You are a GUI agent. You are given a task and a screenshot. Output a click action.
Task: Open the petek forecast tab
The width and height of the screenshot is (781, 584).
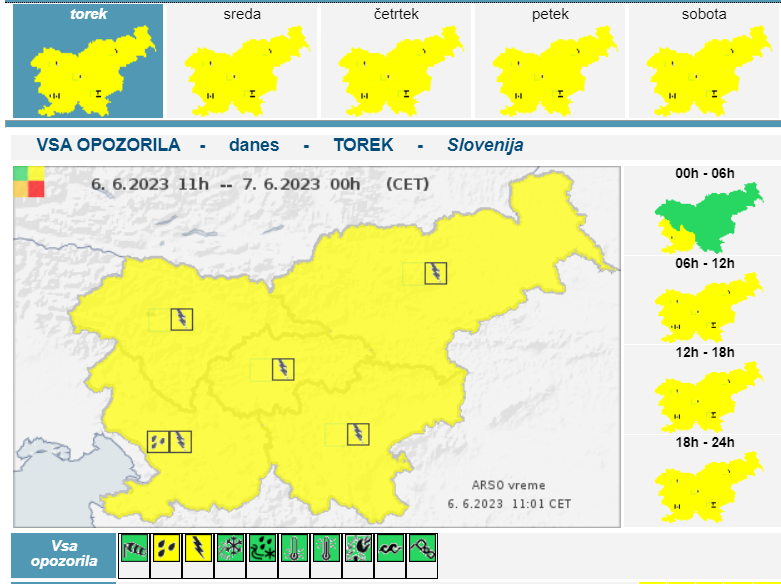click(550, 62)
